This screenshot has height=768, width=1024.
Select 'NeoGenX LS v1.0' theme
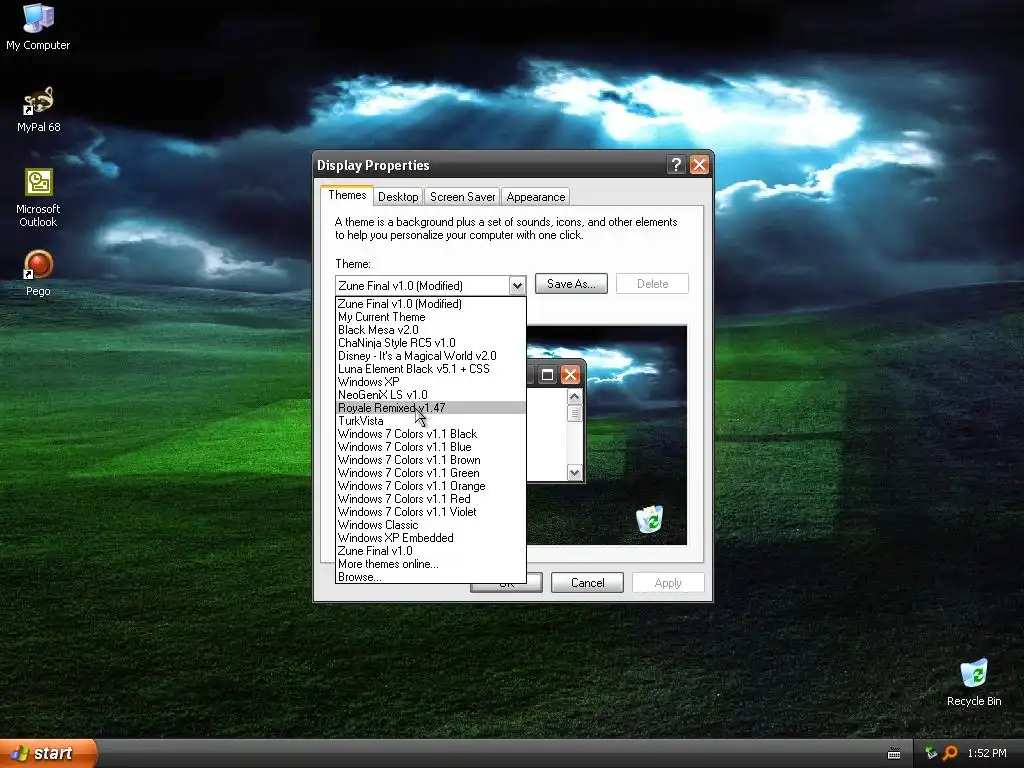coord(430,395)
